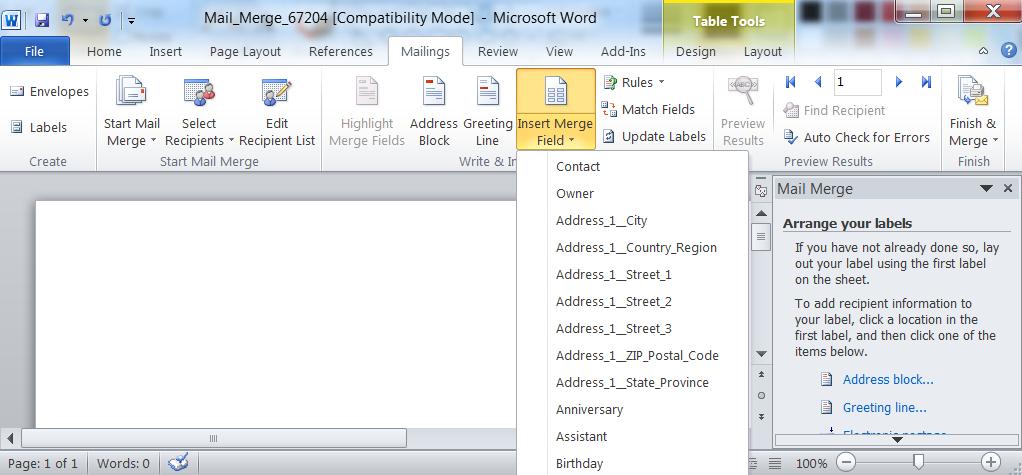Open Word Help question mark icon
The image size is (1022, 475).
pyautogui.click(x=1008, y=50)
